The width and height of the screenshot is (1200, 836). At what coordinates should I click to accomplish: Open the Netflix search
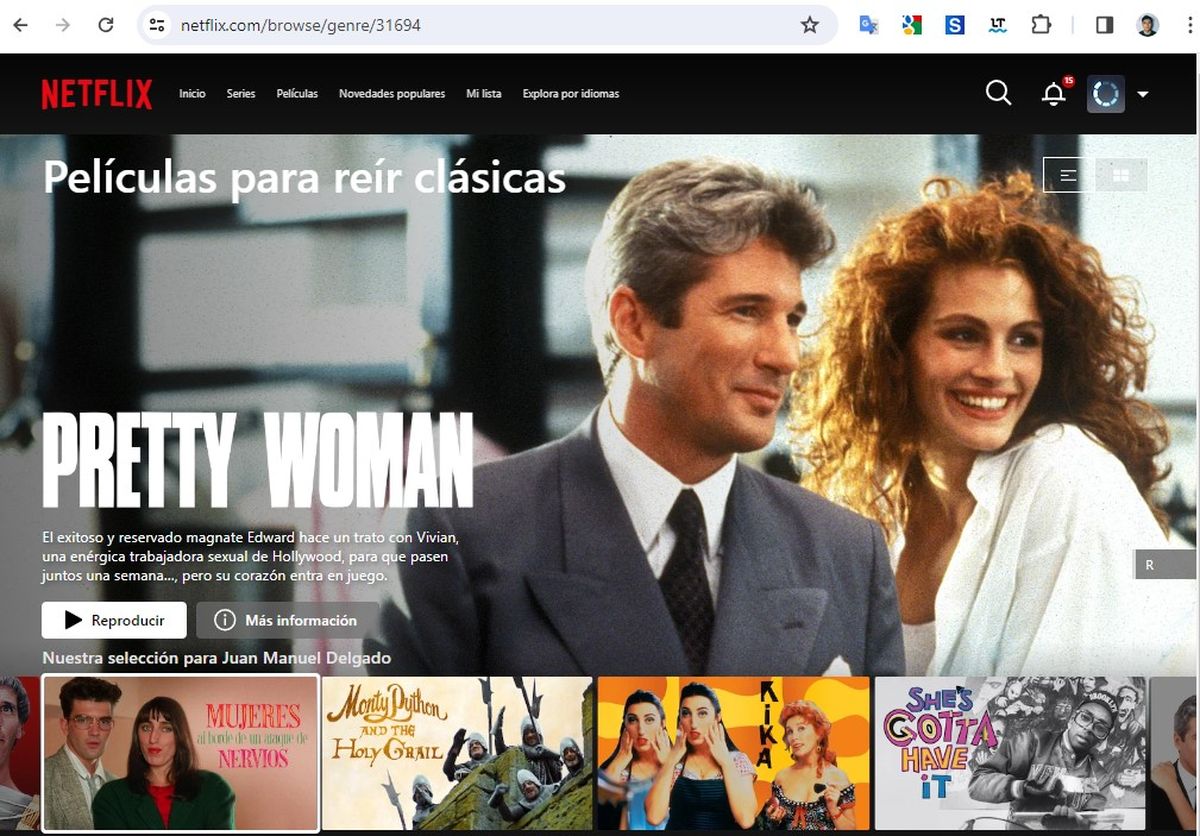pyautogui.click(x=998, y=93)
